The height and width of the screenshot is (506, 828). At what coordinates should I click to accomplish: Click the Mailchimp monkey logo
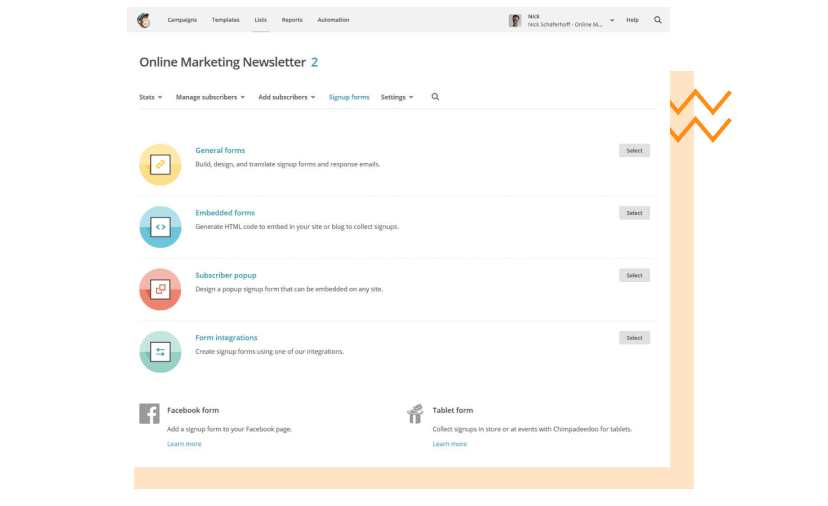pos(144,20)
